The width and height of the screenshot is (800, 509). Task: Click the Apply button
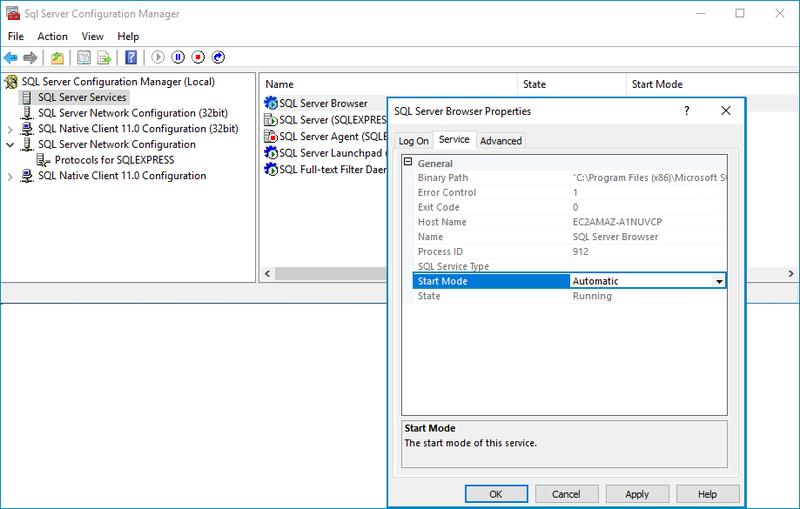coord(637,494)
